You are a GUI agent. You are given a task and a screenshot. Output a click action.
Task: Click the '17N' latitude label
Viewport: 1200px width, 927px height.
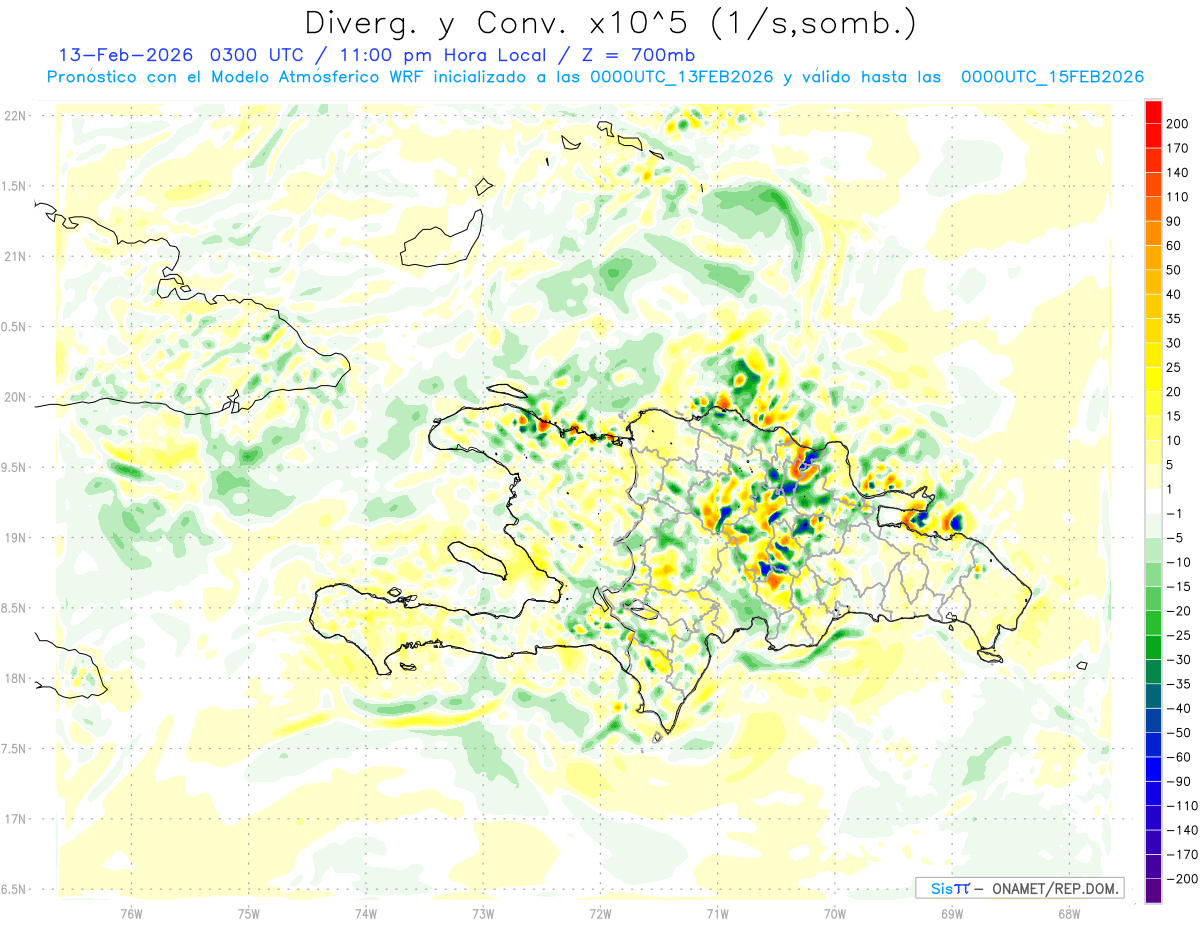point(17,819)
